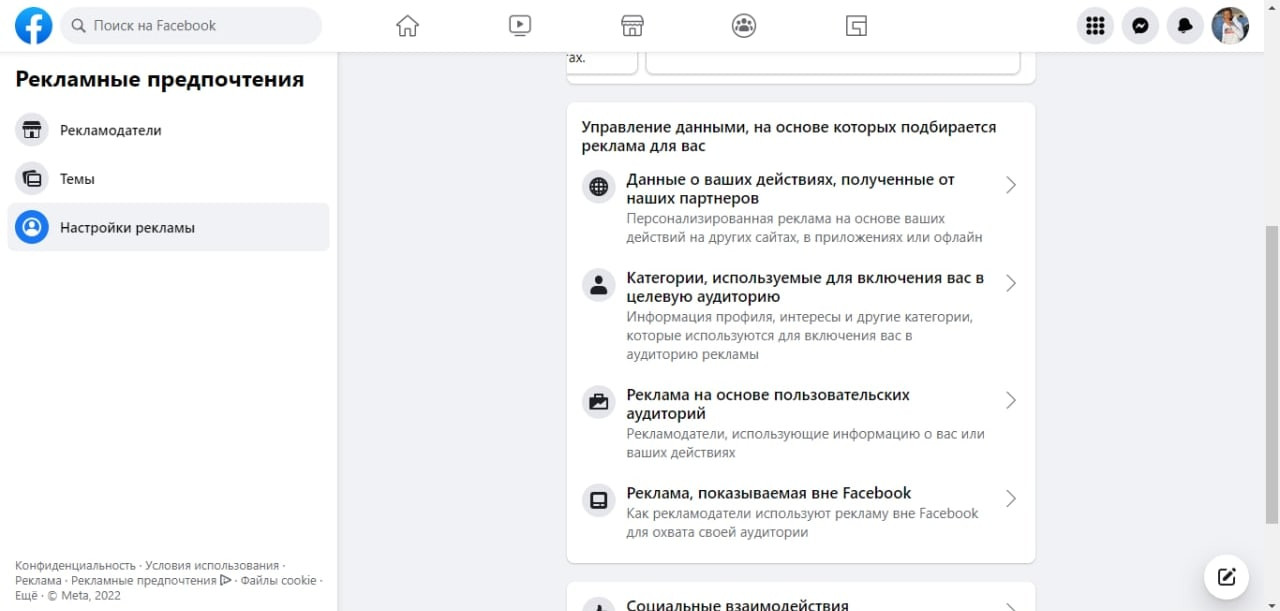
Task: Open the Gaming icon in top bar
Action: 856,26
